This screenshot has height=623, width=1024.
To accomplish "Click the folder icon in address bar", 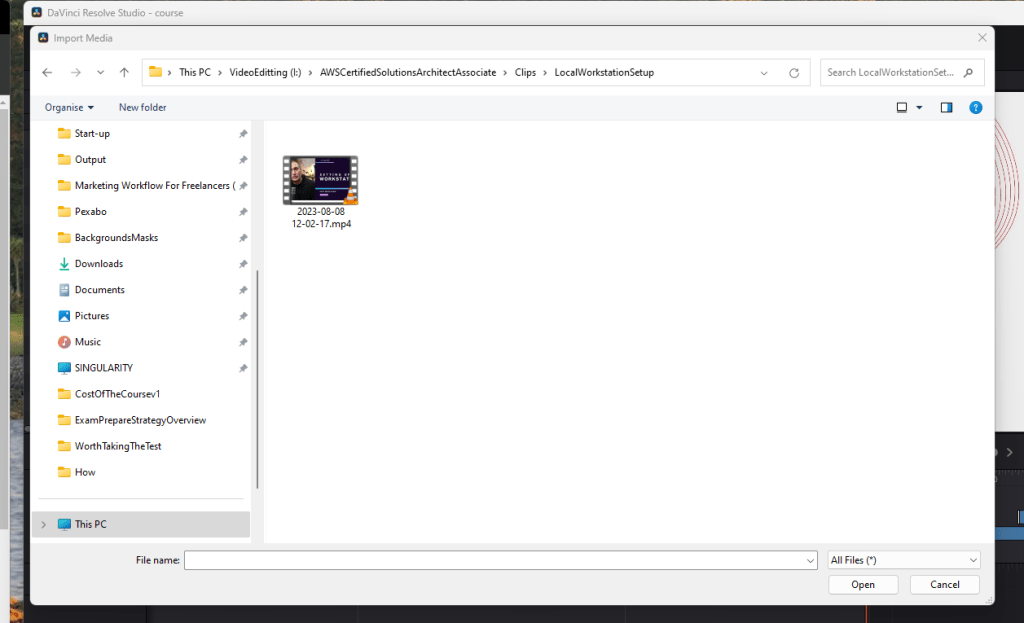I will tap(155, 72).
